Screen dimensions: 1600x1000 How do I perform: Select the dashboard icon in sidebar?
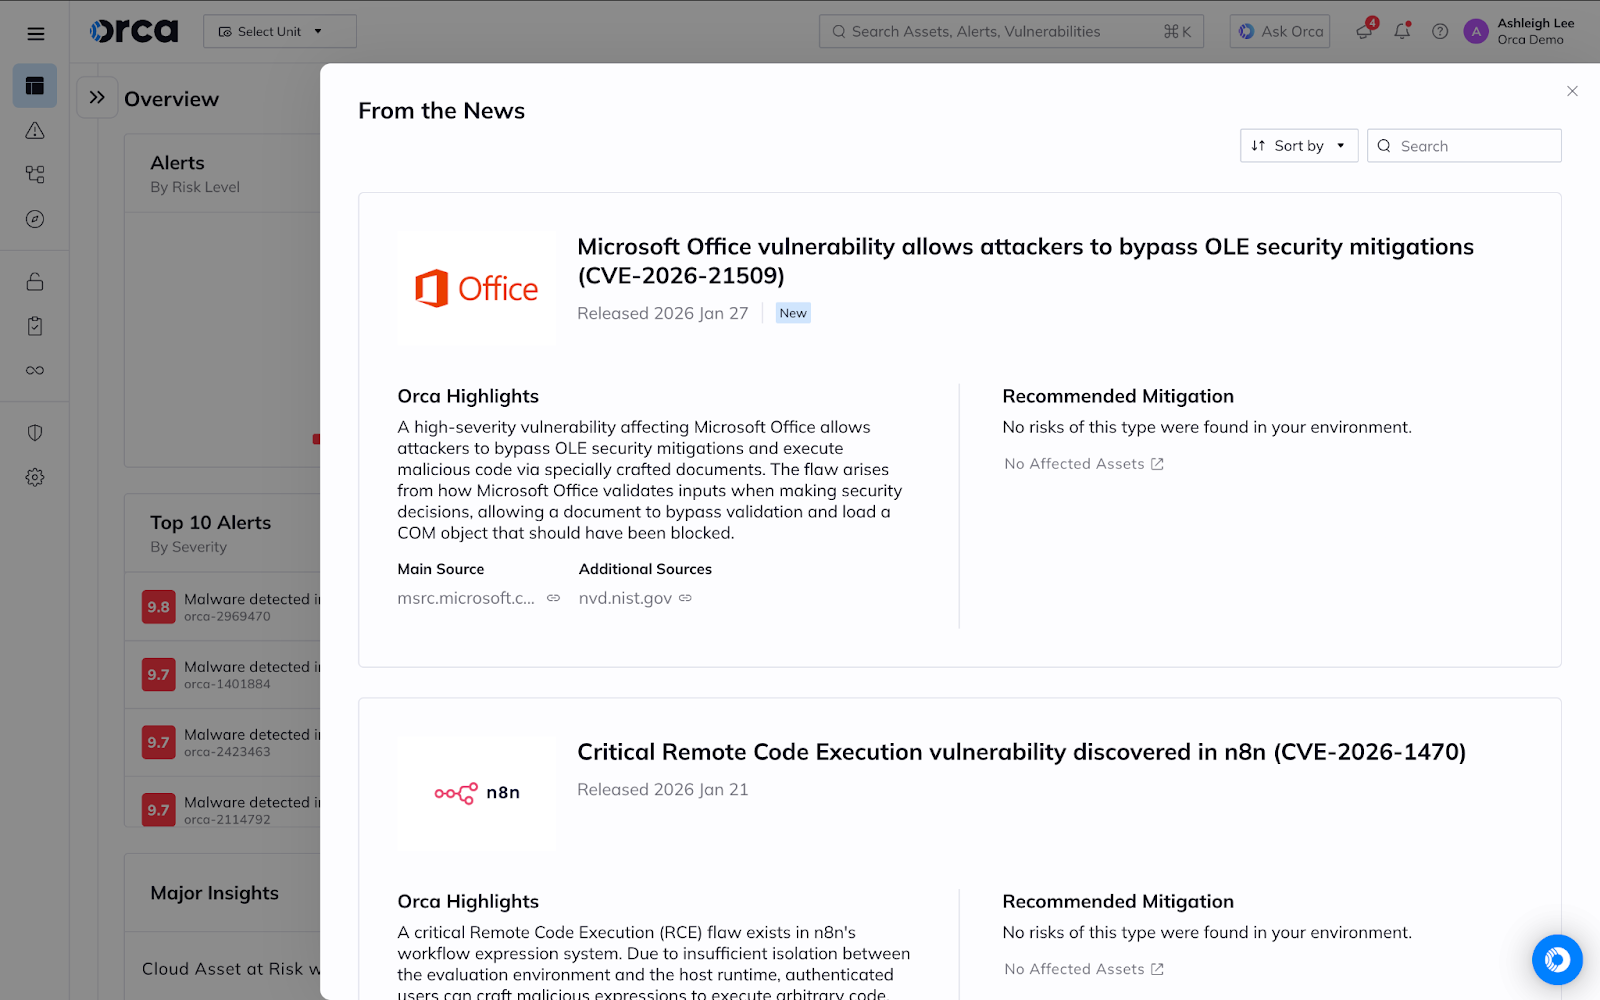(35, 86)
